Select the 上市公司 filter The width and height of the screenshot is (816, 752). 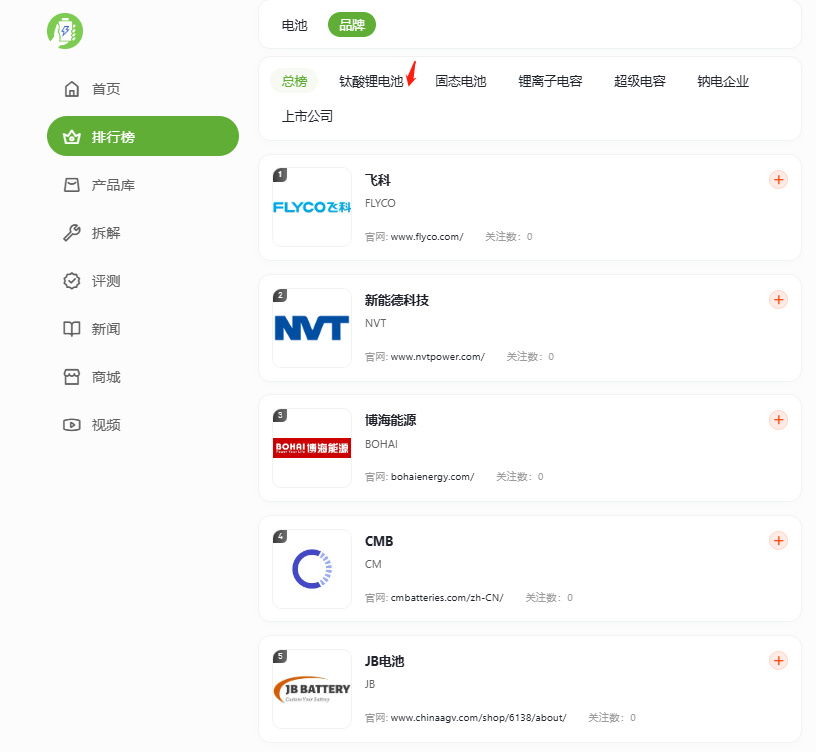pos(307,116)
